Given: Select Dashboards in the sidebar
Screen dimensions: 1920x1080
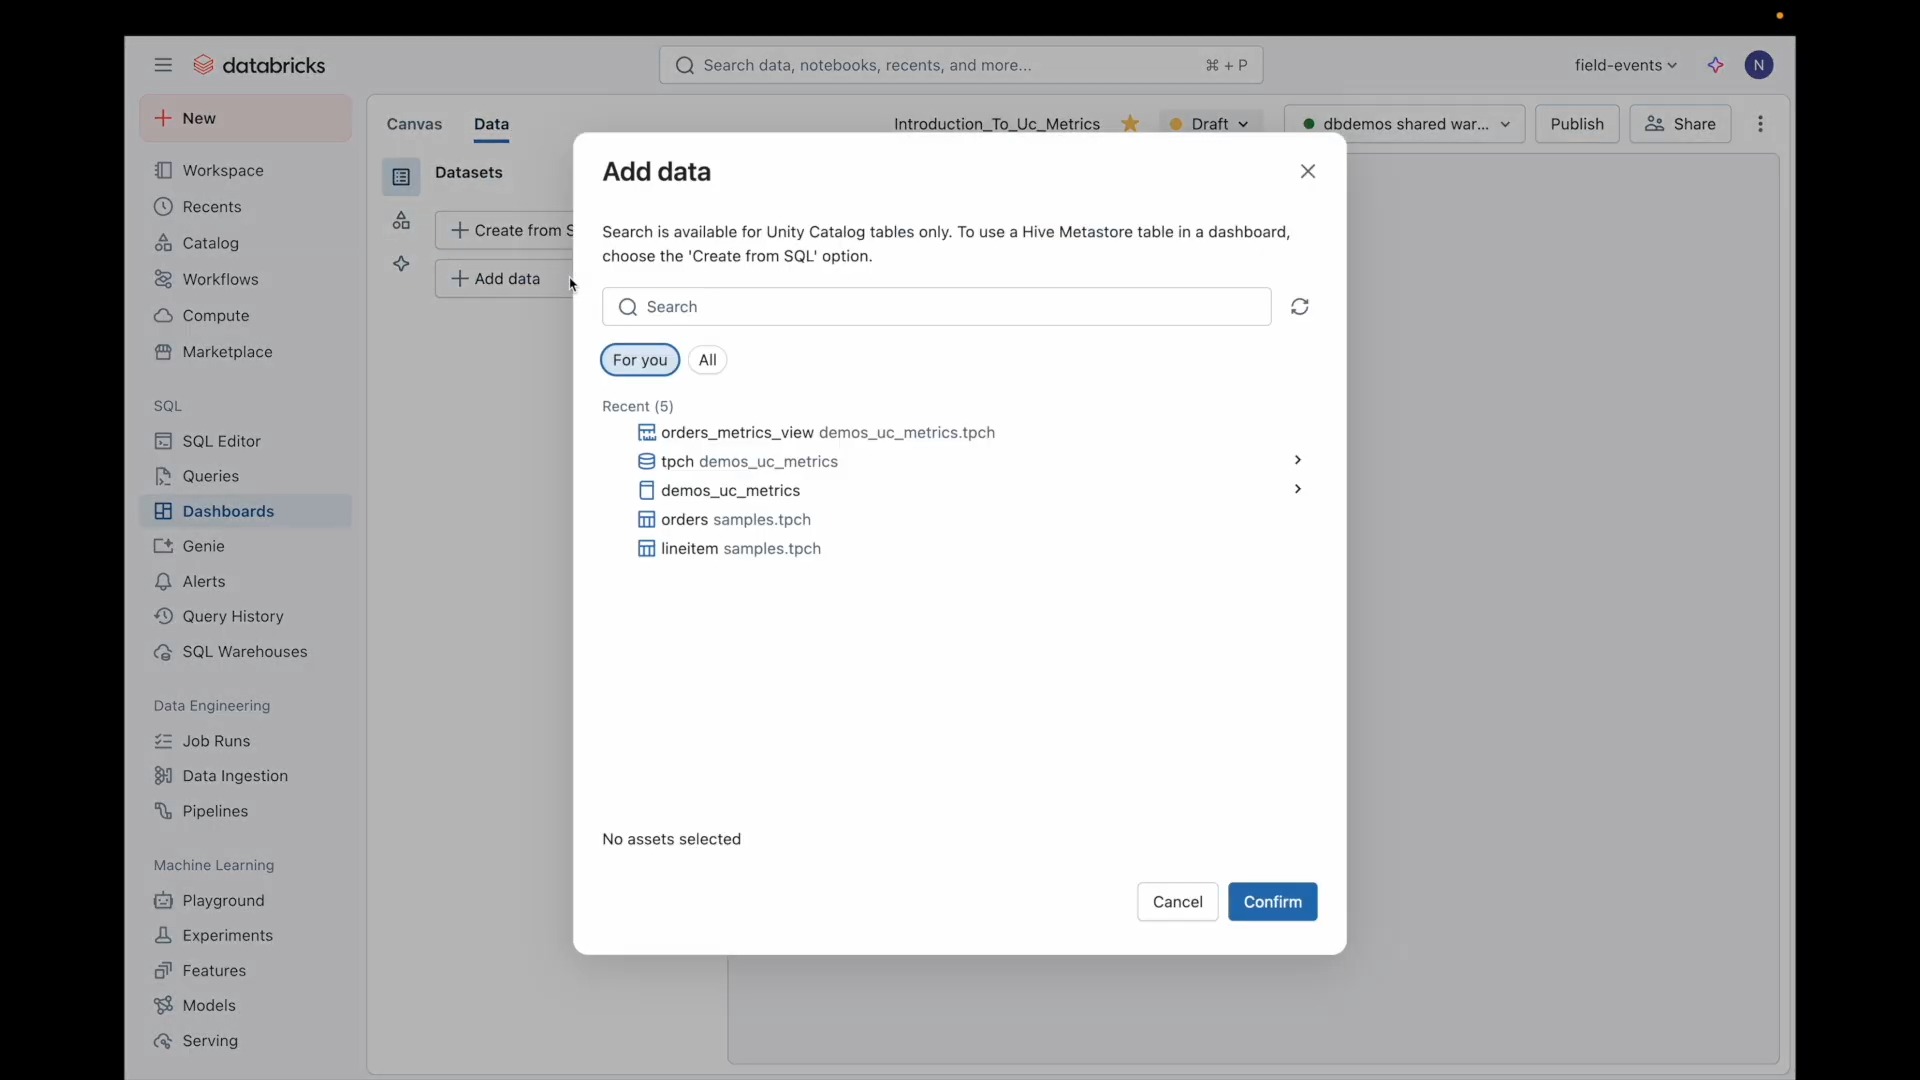Looking at the screenshot, I should click(246, 511).
